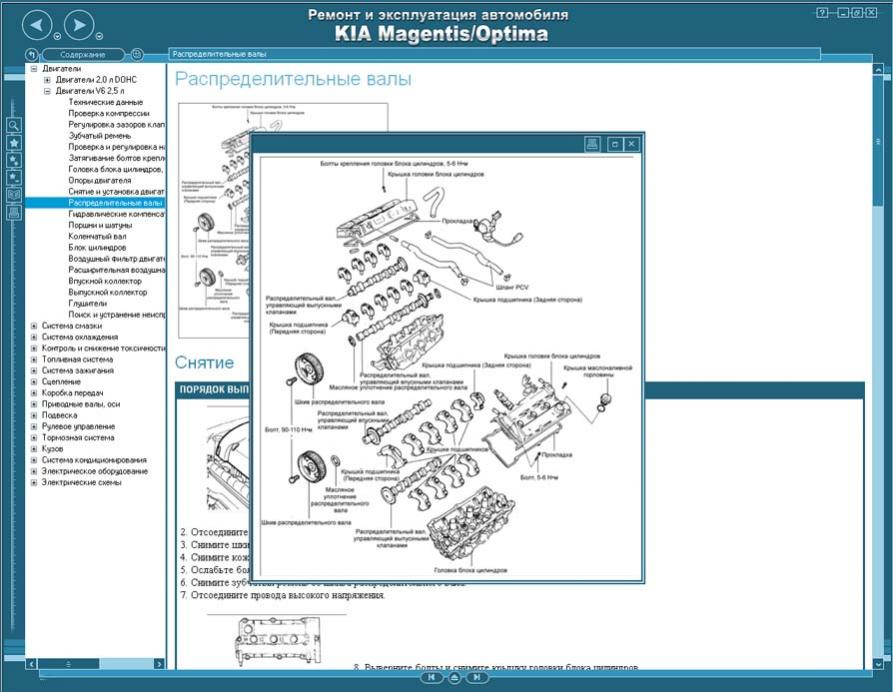The height and width of the screenshot is (692, 893).
Task: Click the printer icon in the left sidebar
Action: 14,212
